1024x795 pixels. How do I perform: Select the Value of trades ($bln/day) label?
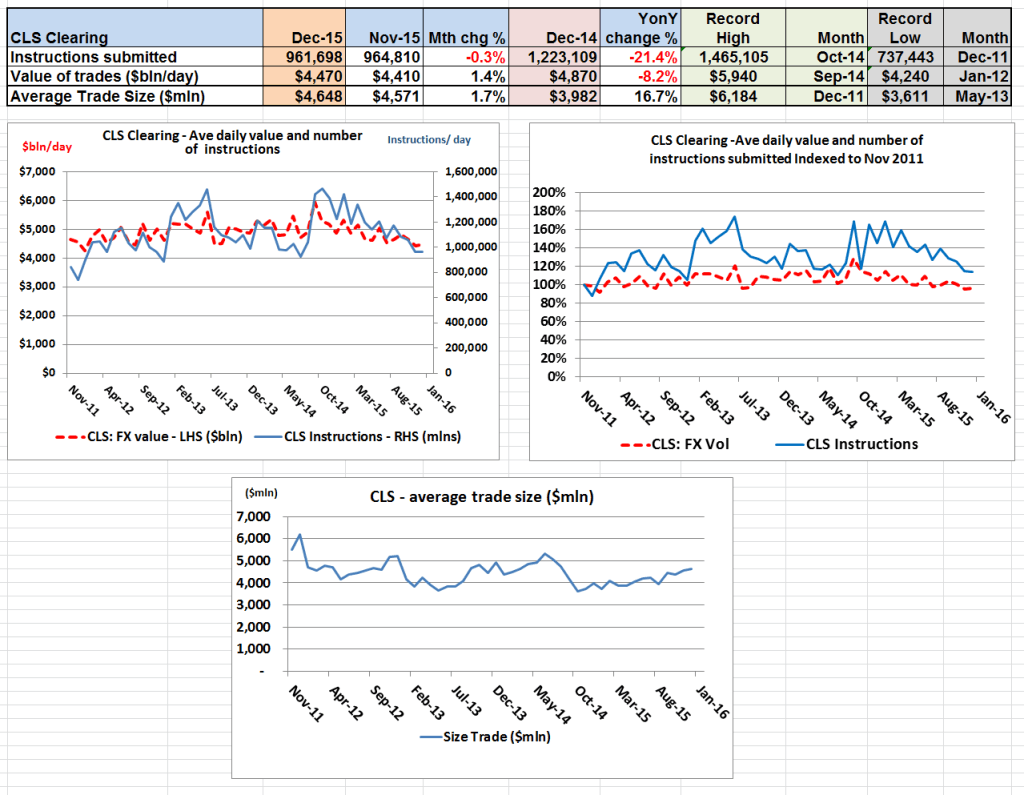coord(135,76)
